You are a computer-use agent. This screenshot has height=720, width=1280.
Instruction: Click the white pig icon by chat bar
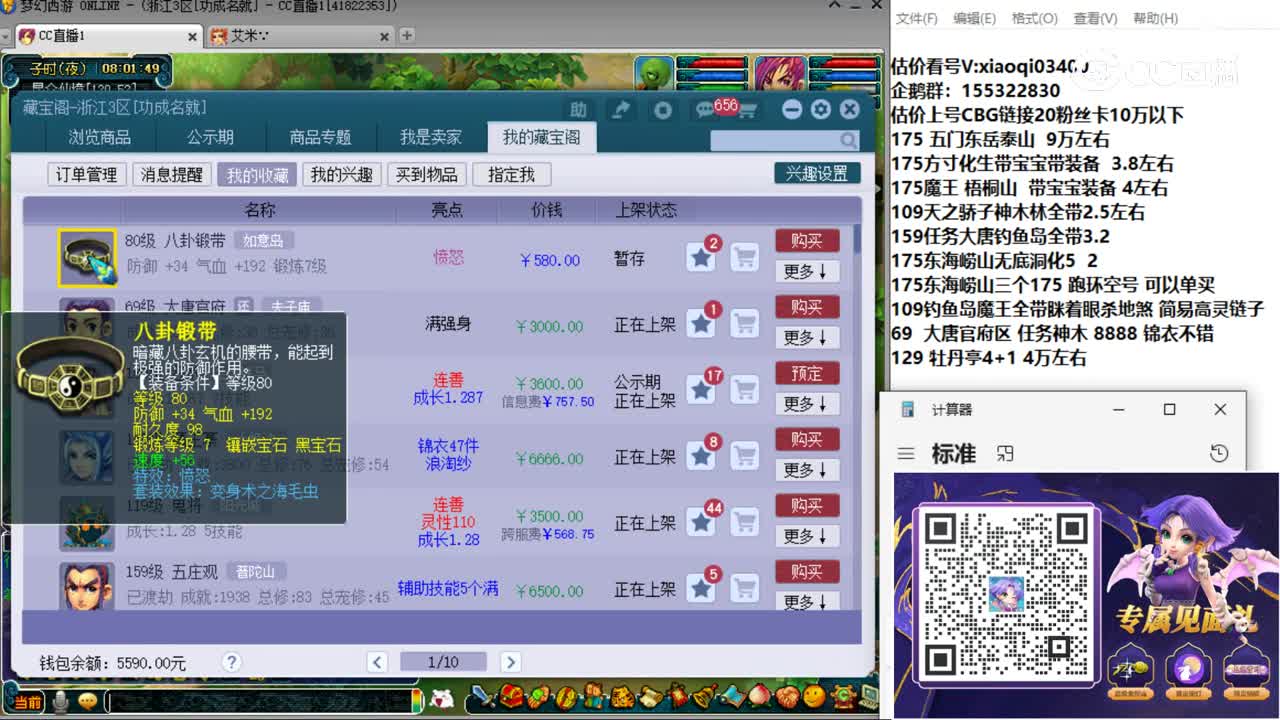pyautogui.click(x=441, y=700)
